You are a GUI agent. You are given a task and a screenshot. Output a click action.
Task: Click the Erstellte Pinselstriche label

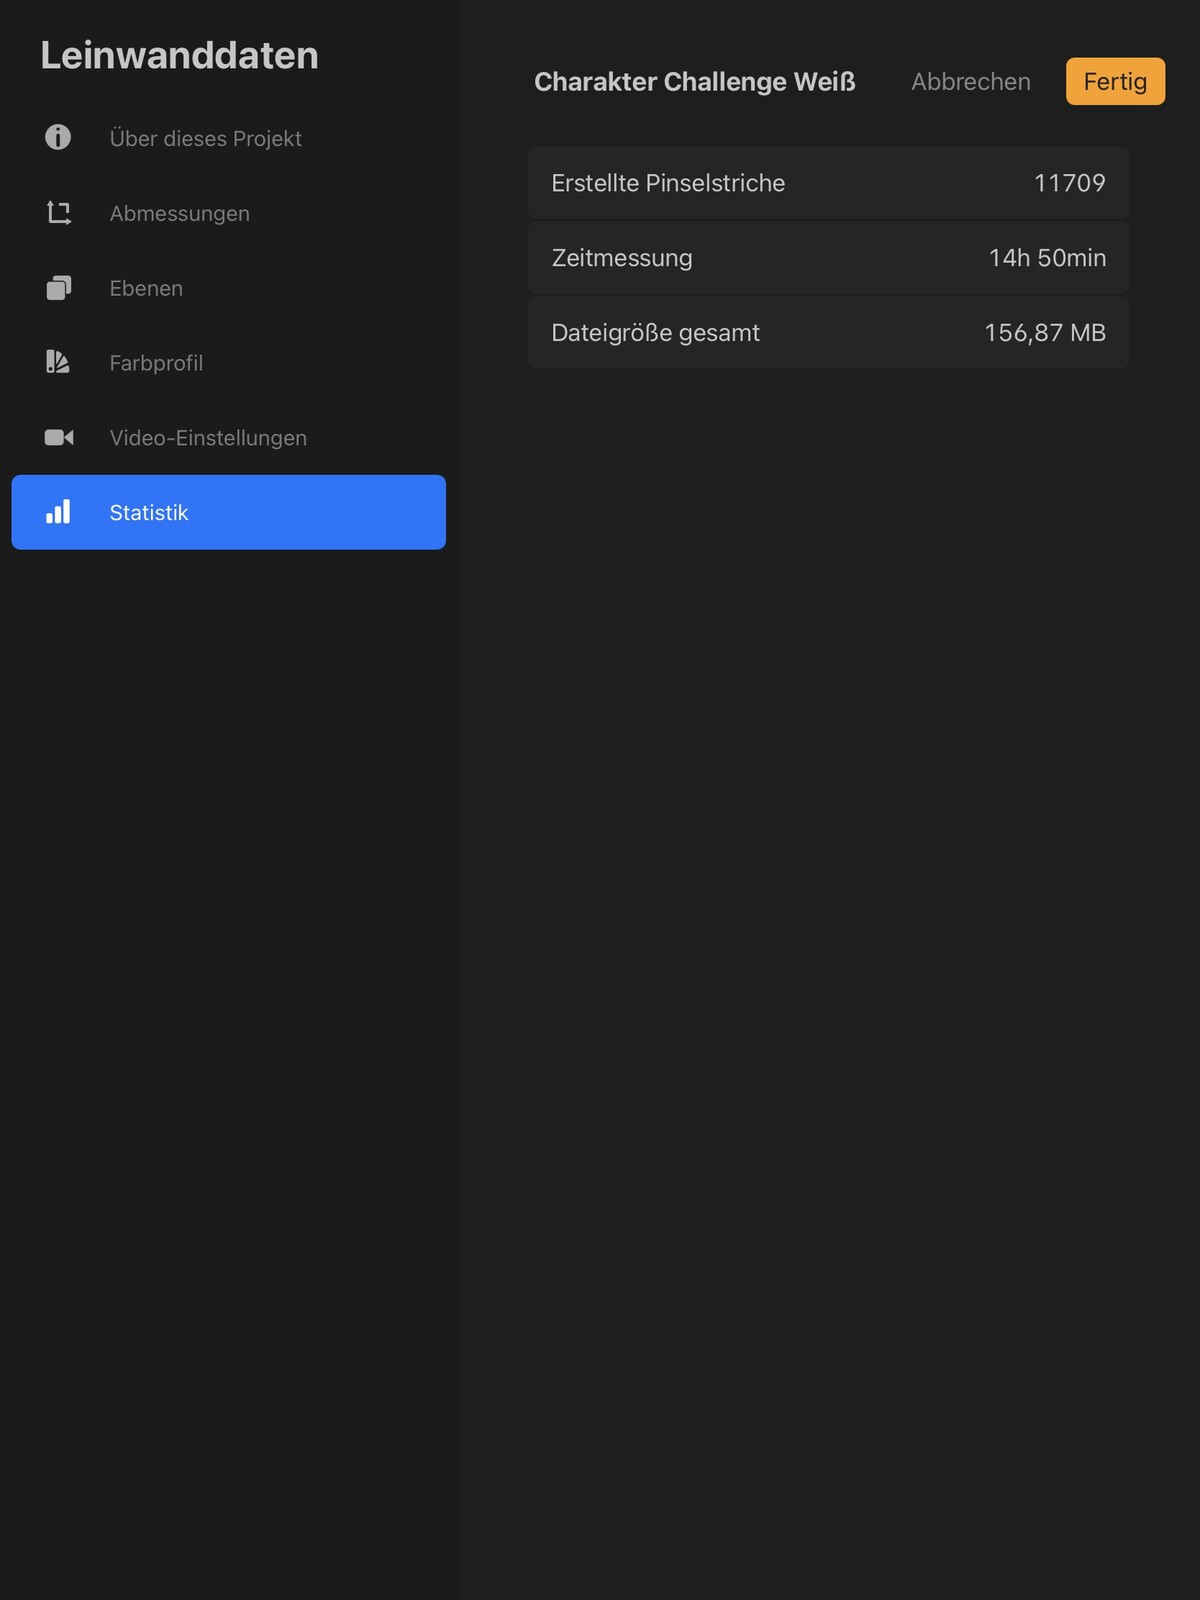(x=668, y=183)
